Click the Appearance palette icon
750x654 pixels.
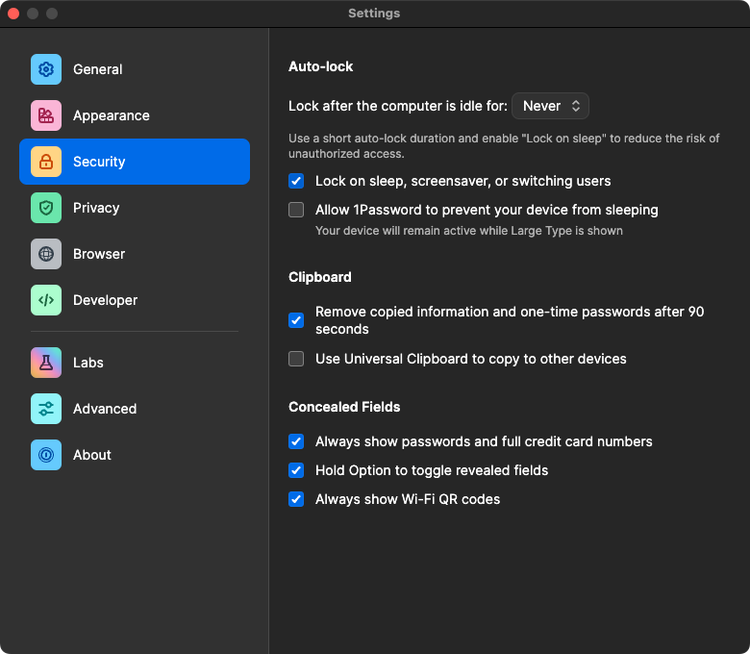[46, 116]
